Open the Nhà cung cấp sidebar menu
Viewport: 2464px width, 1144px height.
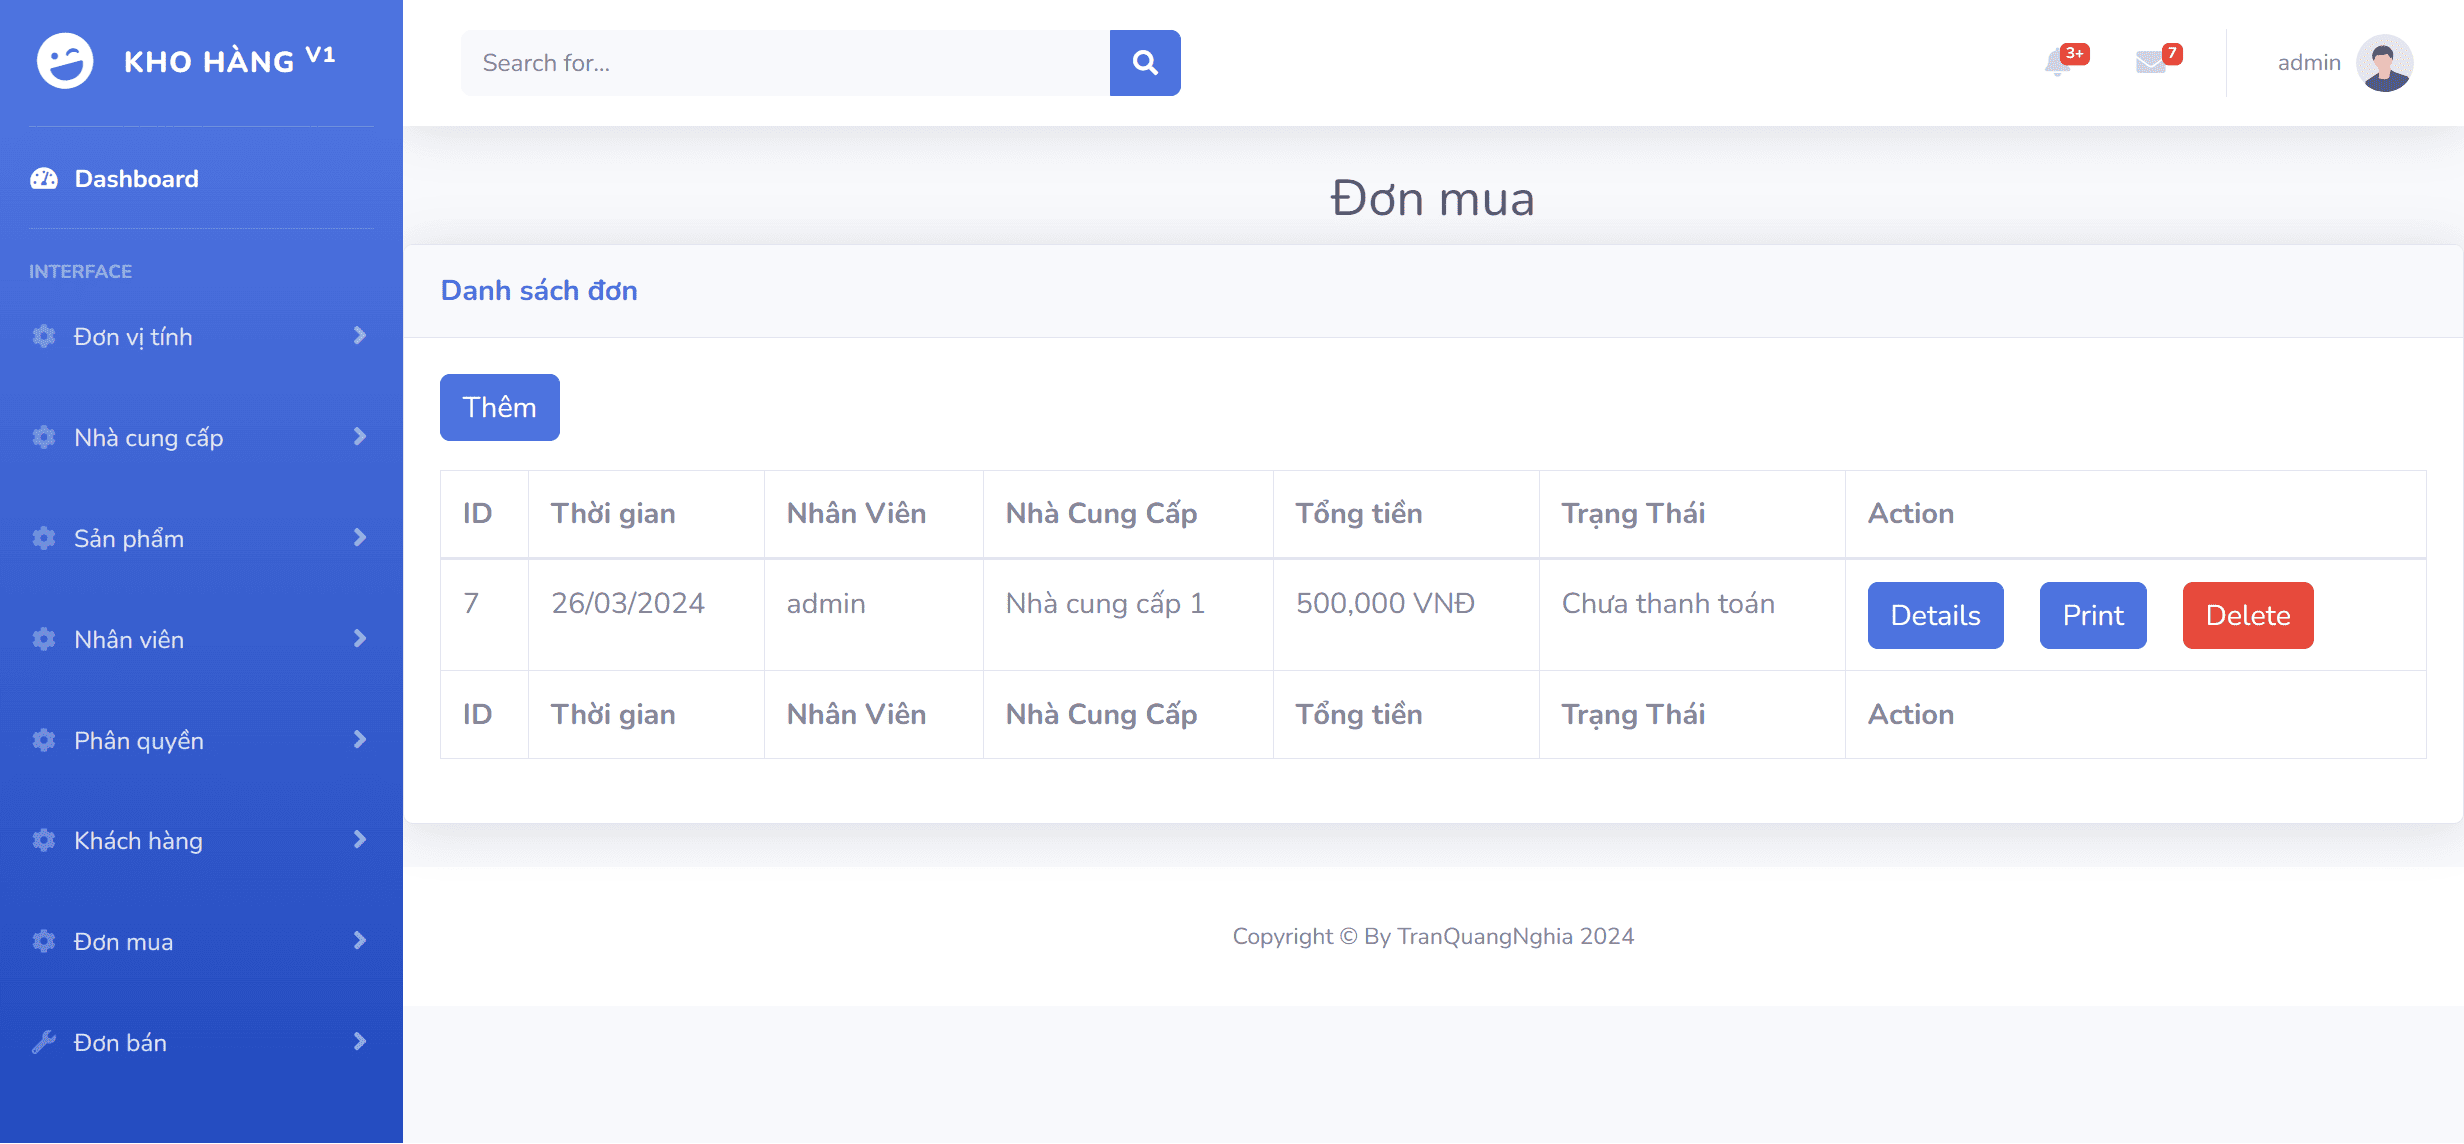click(x=201, y=438)
